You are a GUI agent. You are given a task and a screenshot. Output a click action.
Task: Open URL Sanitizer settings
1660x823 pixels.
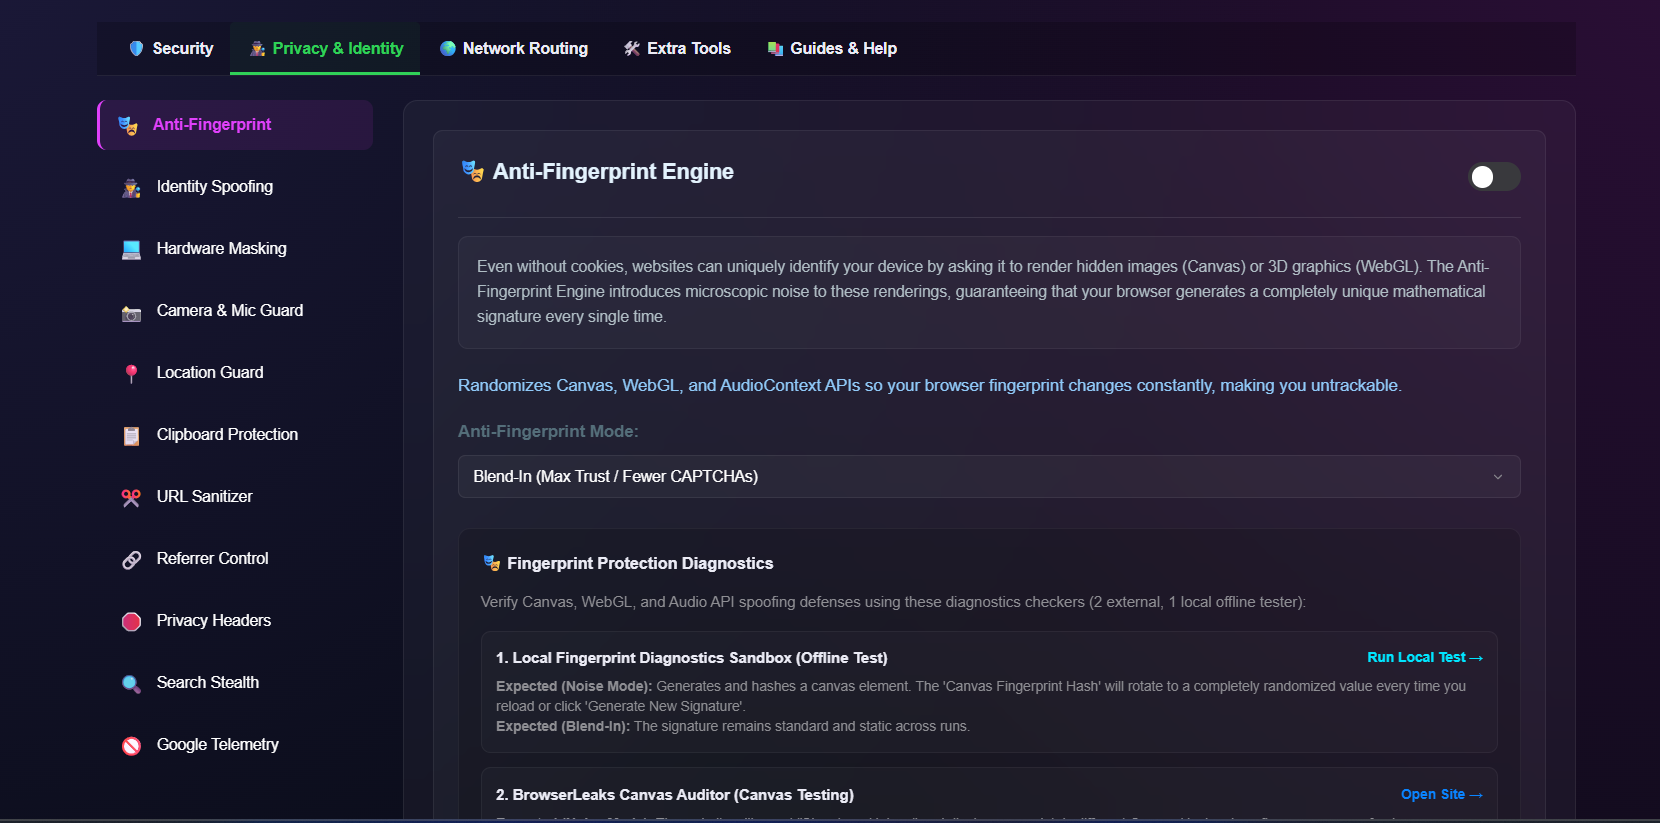coord(235,497)
